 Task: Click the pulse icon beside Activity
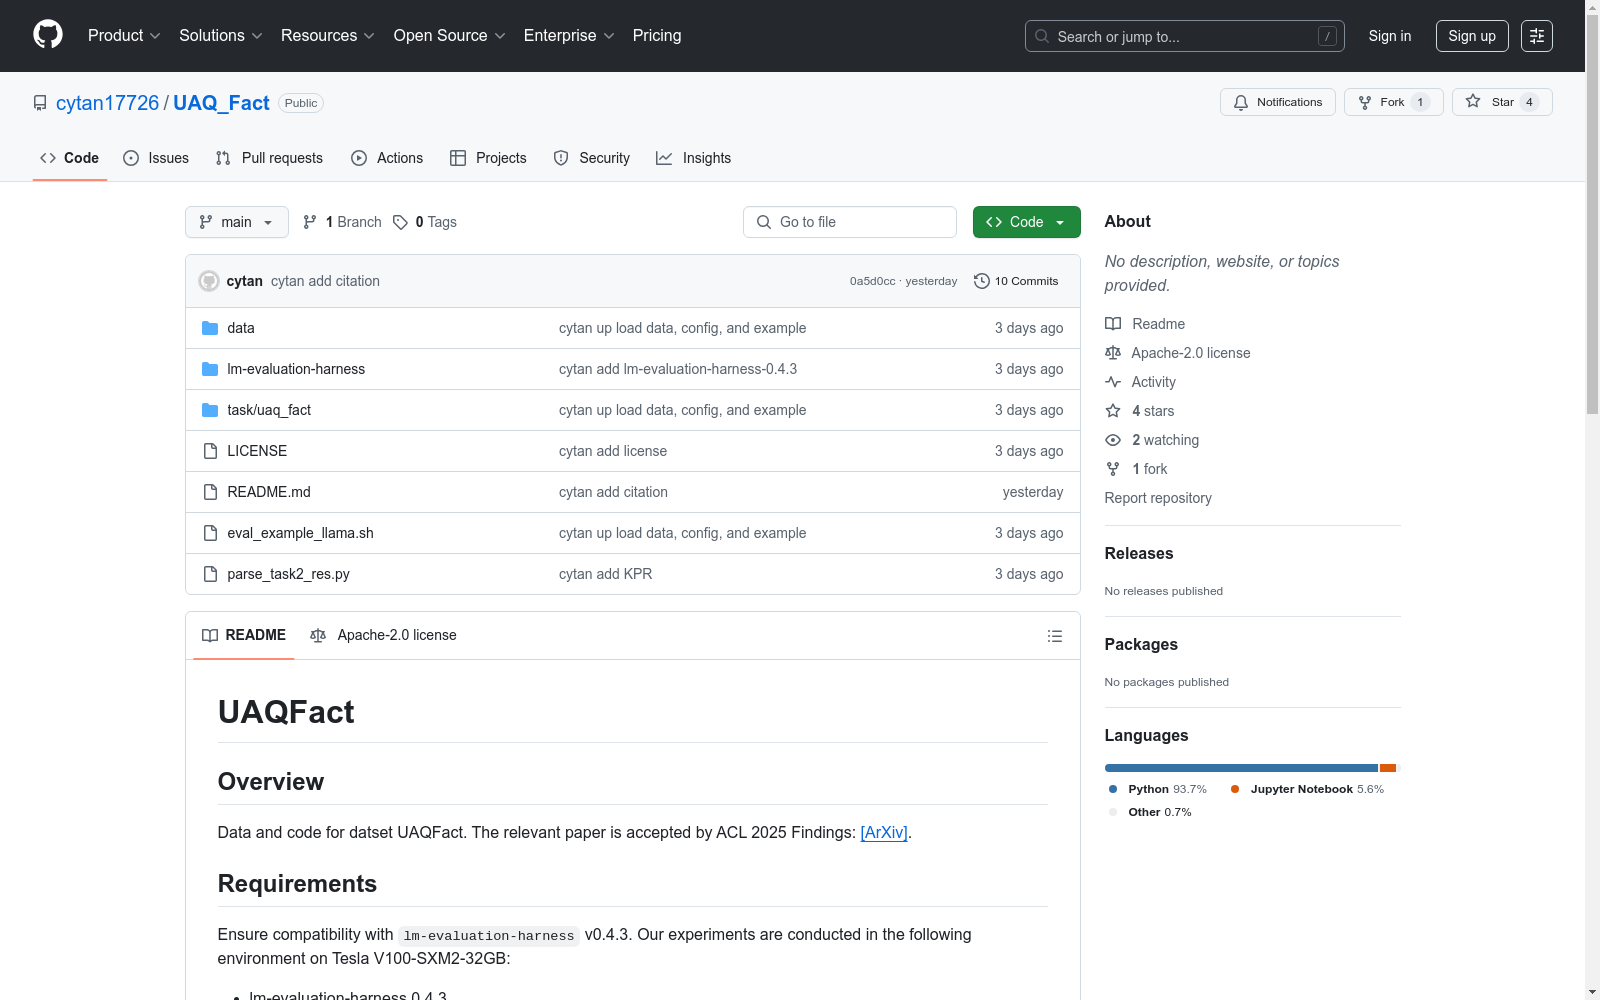[x=1113, y=382]
